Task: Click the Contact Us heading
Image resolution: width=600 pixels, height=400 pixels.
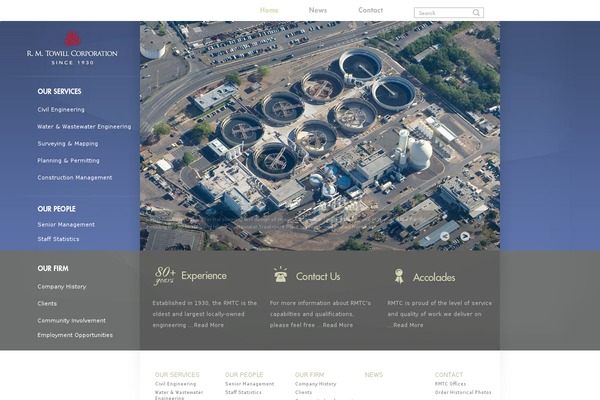Action: pyautogui.click(x=318, y=276)
